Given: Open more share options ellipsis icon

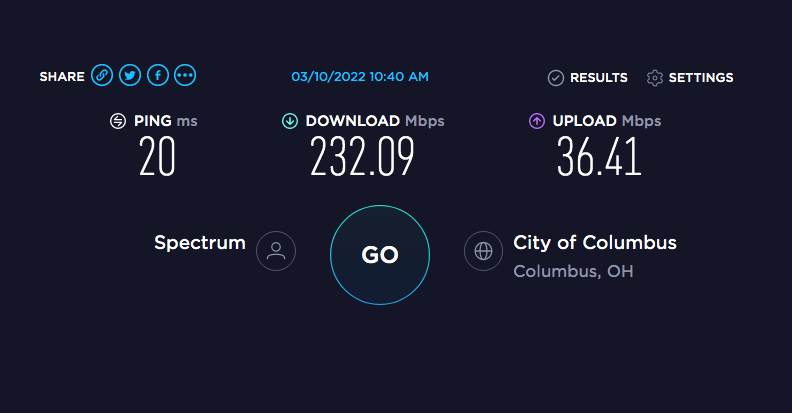Looking at the screenshot, I should tap(185, 76).
